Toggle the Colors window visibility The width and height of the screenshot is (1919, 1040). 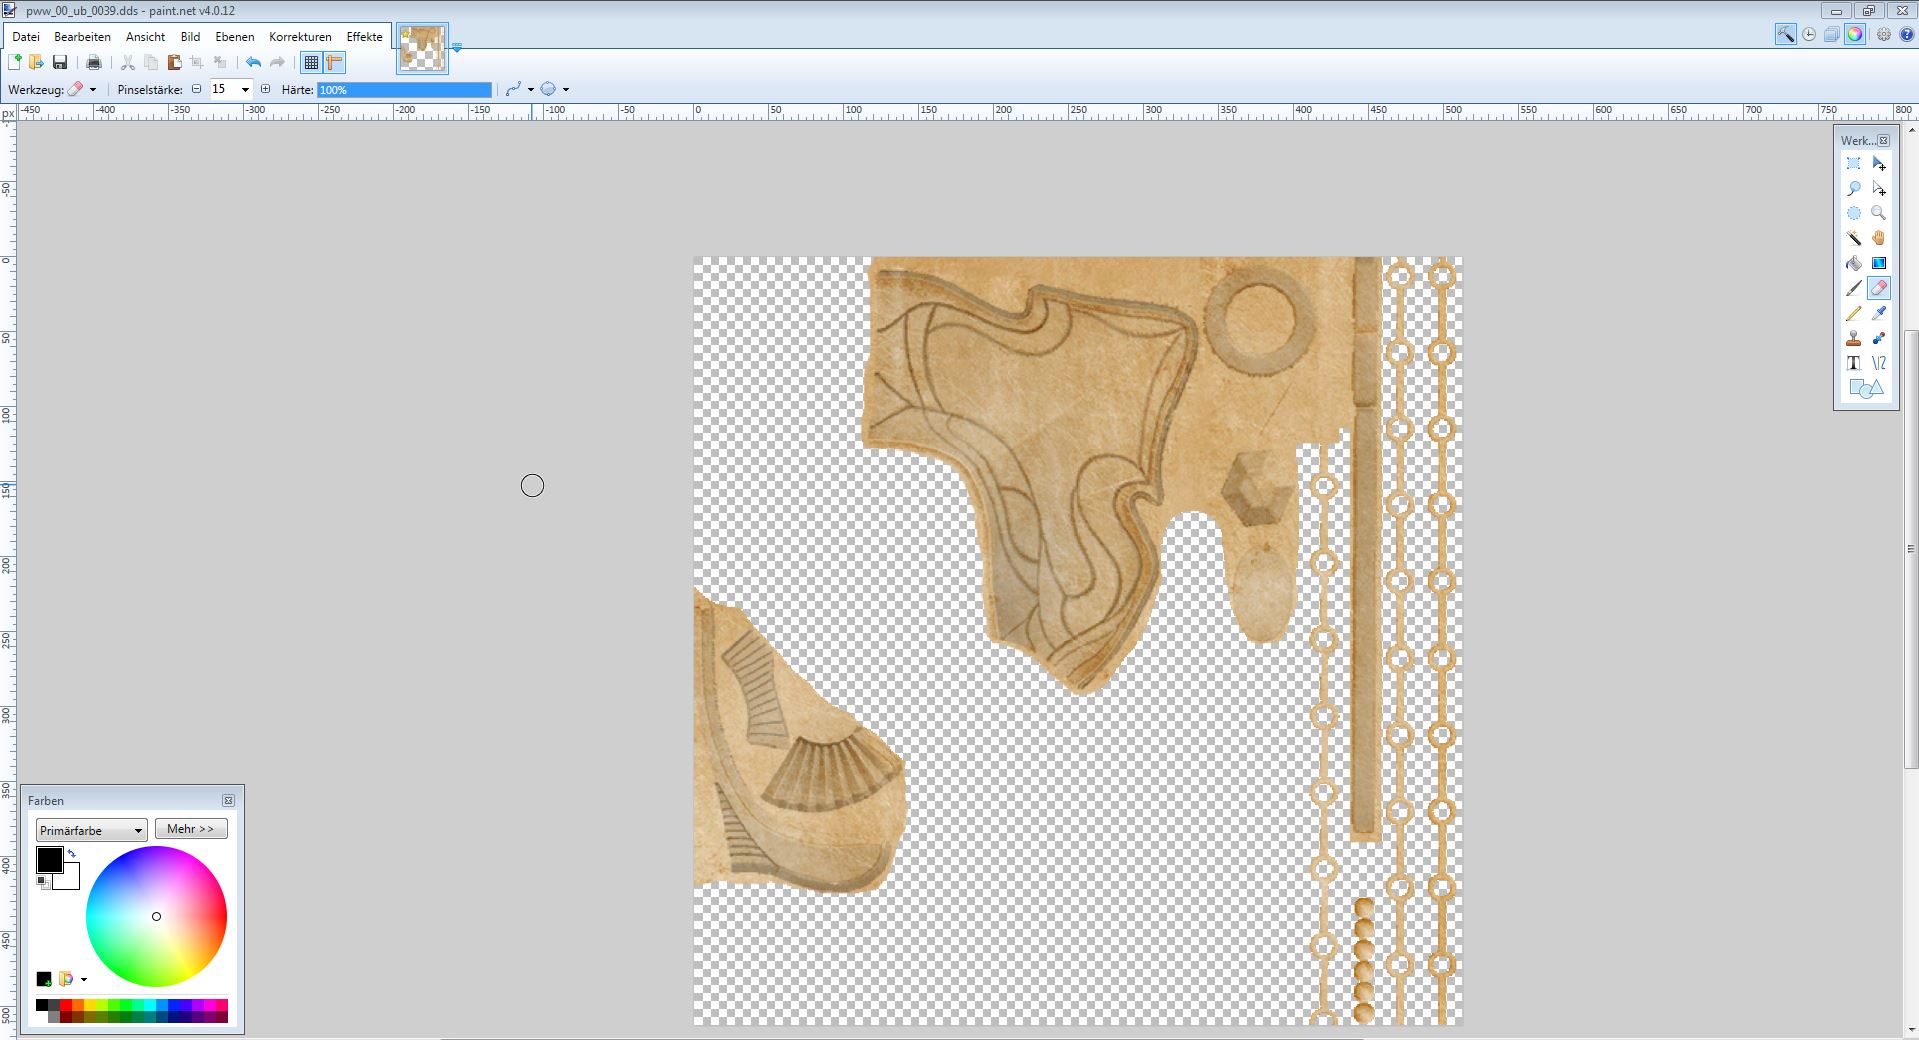click(1854, 34)
